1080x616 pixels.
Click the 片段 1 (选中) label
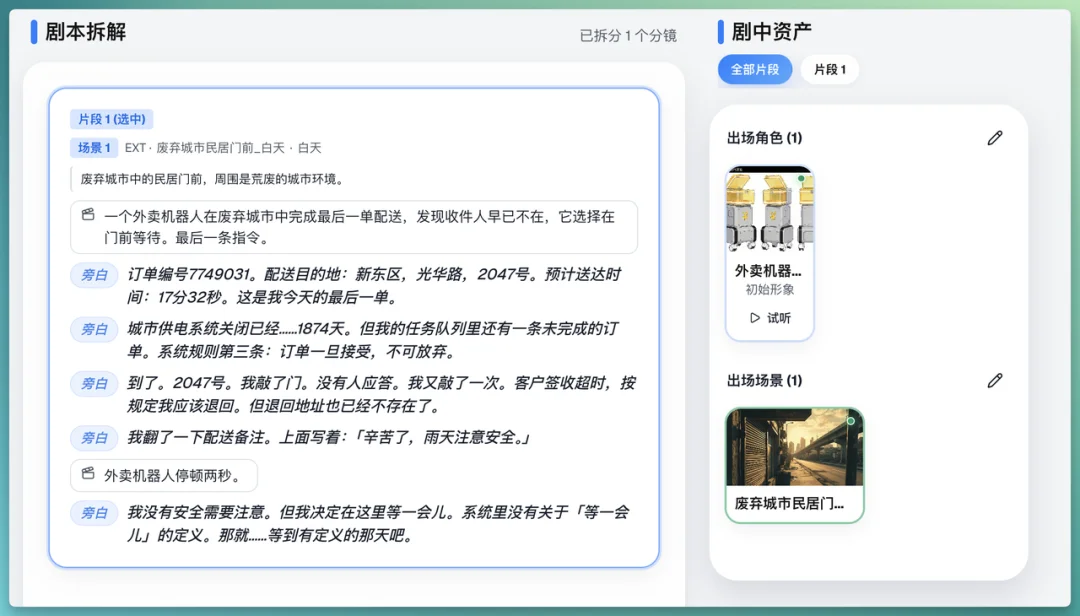click(113, 118)
